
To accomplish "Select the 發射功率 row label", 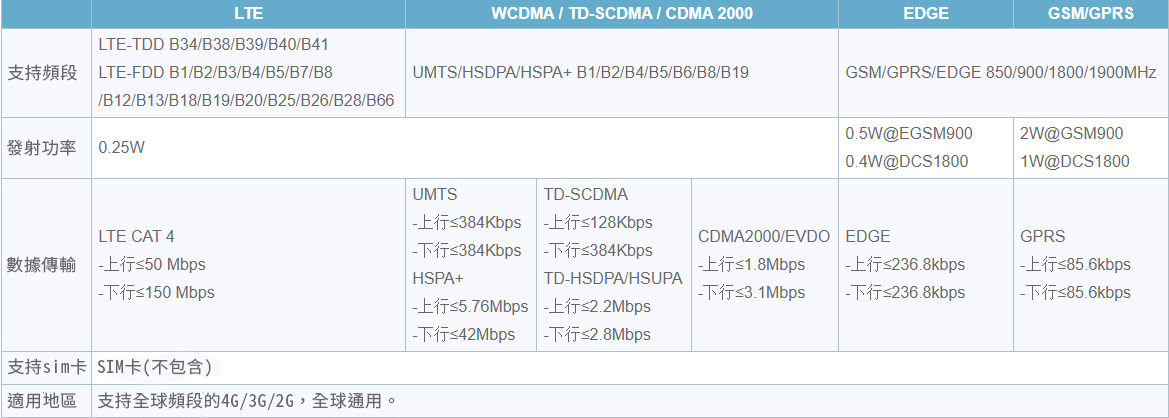I will (42, 148).
